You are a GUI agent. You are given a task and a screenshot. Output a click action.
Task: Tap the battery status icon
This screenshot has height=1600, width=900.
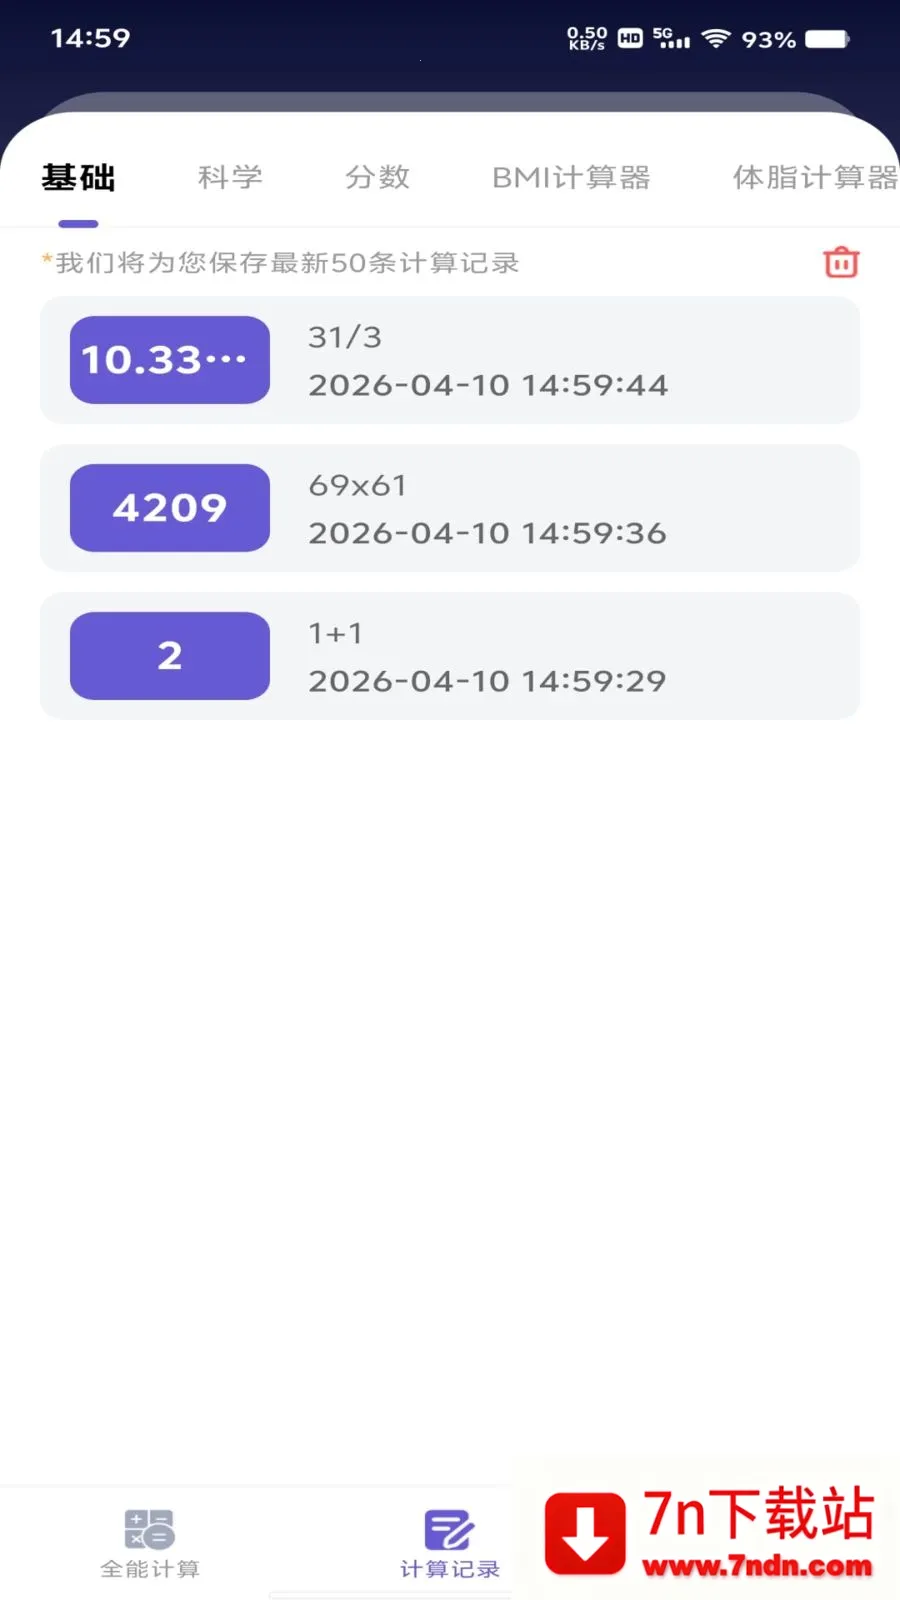827,39
